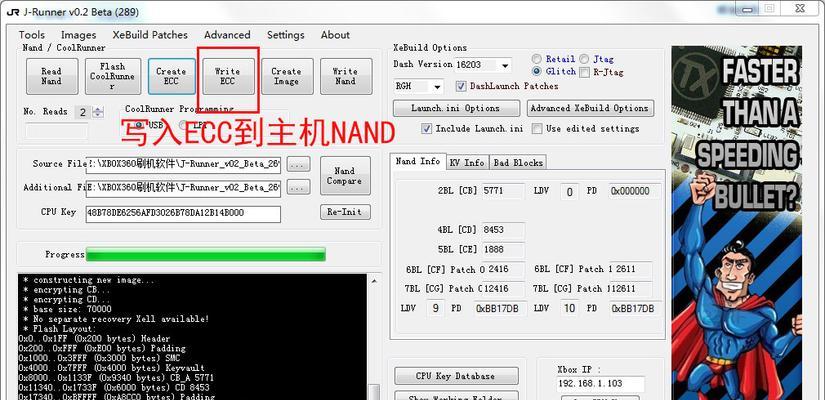Select the Jtag radio button

(x=584, y=59)
